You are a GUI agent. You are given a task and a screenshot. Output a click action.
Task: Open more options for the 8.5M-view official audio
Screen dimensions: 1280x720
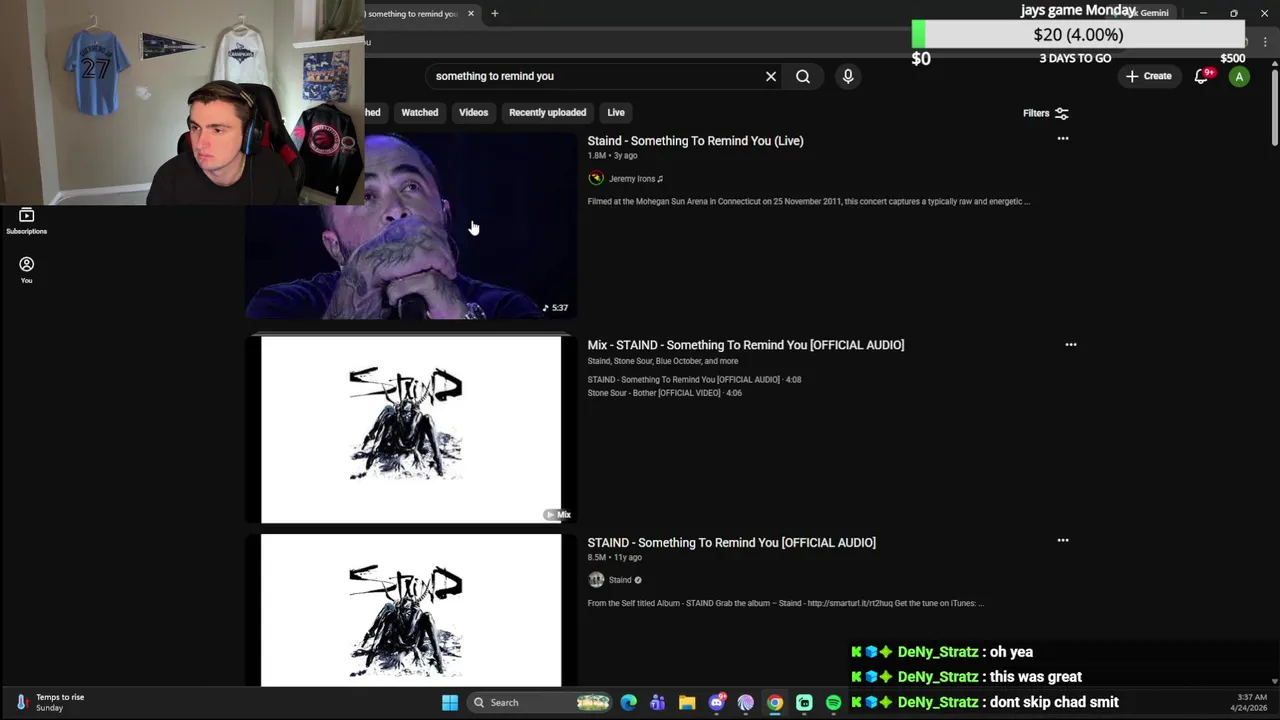1063,541
